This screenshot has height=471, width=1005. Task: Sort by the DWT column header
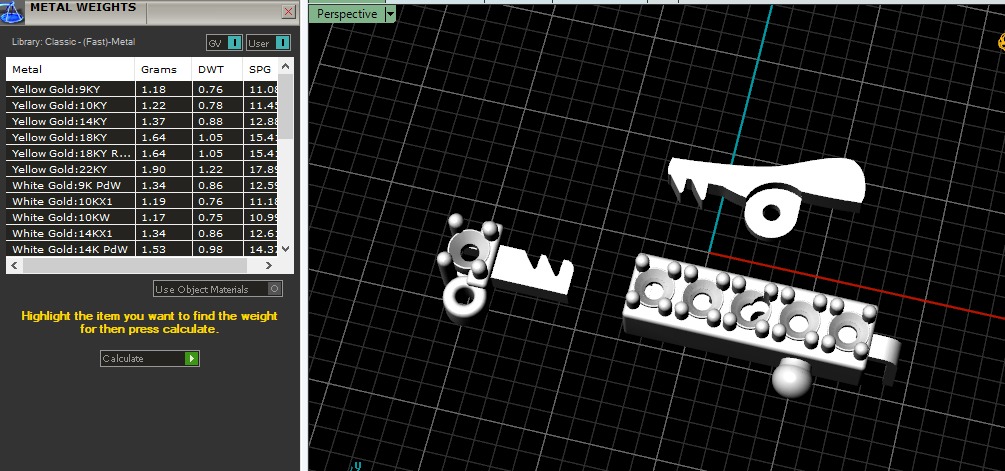click(217, 69)
